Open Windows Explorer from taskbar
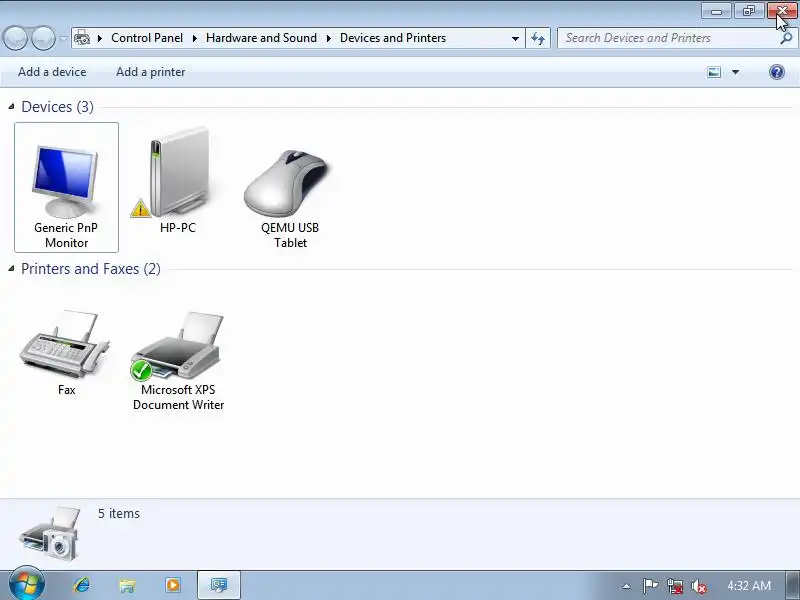Viewport: 800px width, 600px height. click(x=127, y=585)
